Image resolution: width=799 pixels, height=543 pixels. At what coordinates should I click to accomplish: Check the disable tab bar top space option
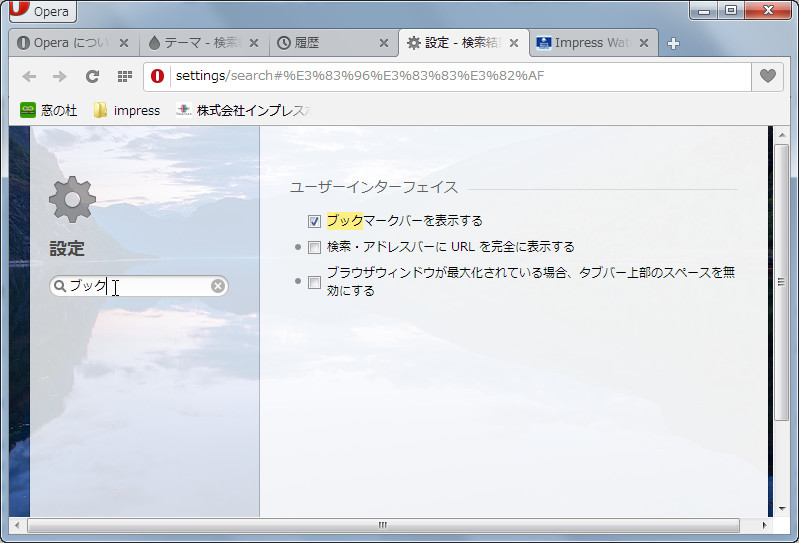click(x=314, y=282)
